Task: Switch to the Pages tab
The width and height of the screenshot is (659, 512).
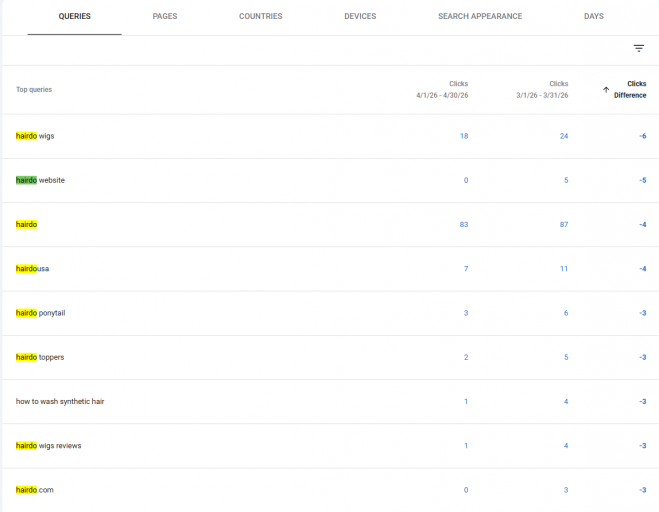Action: pos(165,16)
